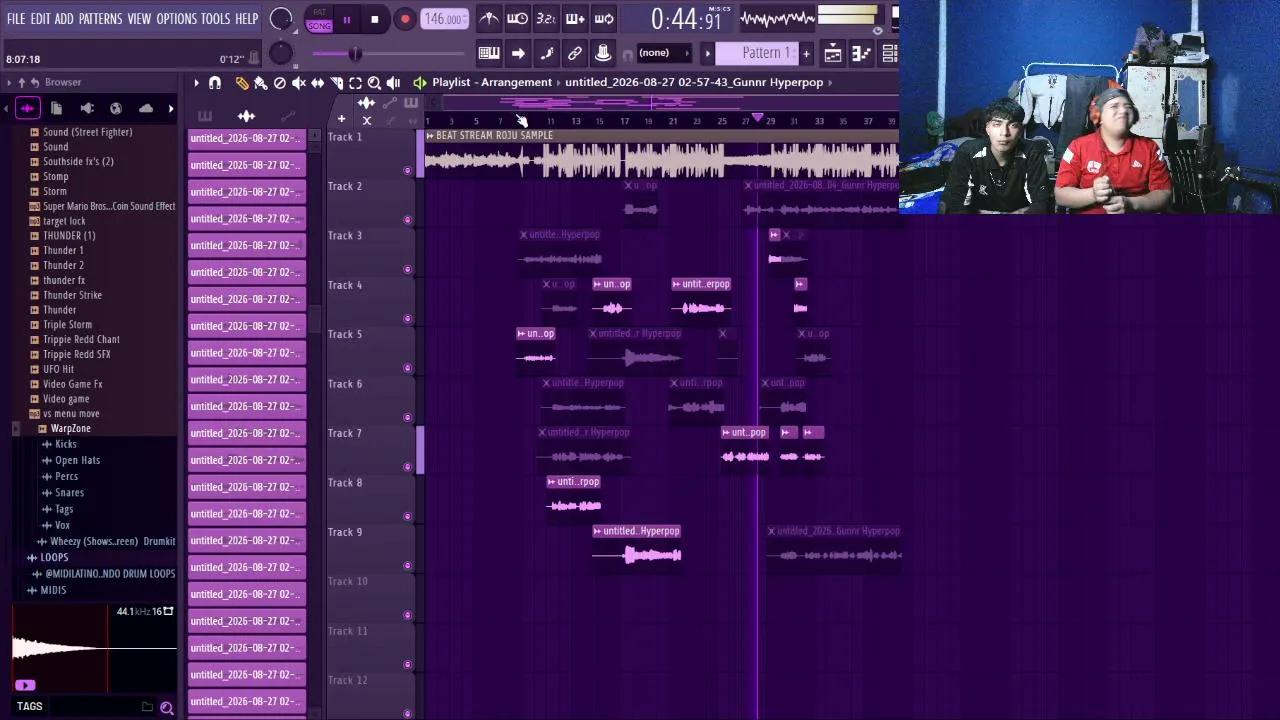This screenshot has height=720, width=1280.
Task: Arm the record button
Action: tap(405, 19)
